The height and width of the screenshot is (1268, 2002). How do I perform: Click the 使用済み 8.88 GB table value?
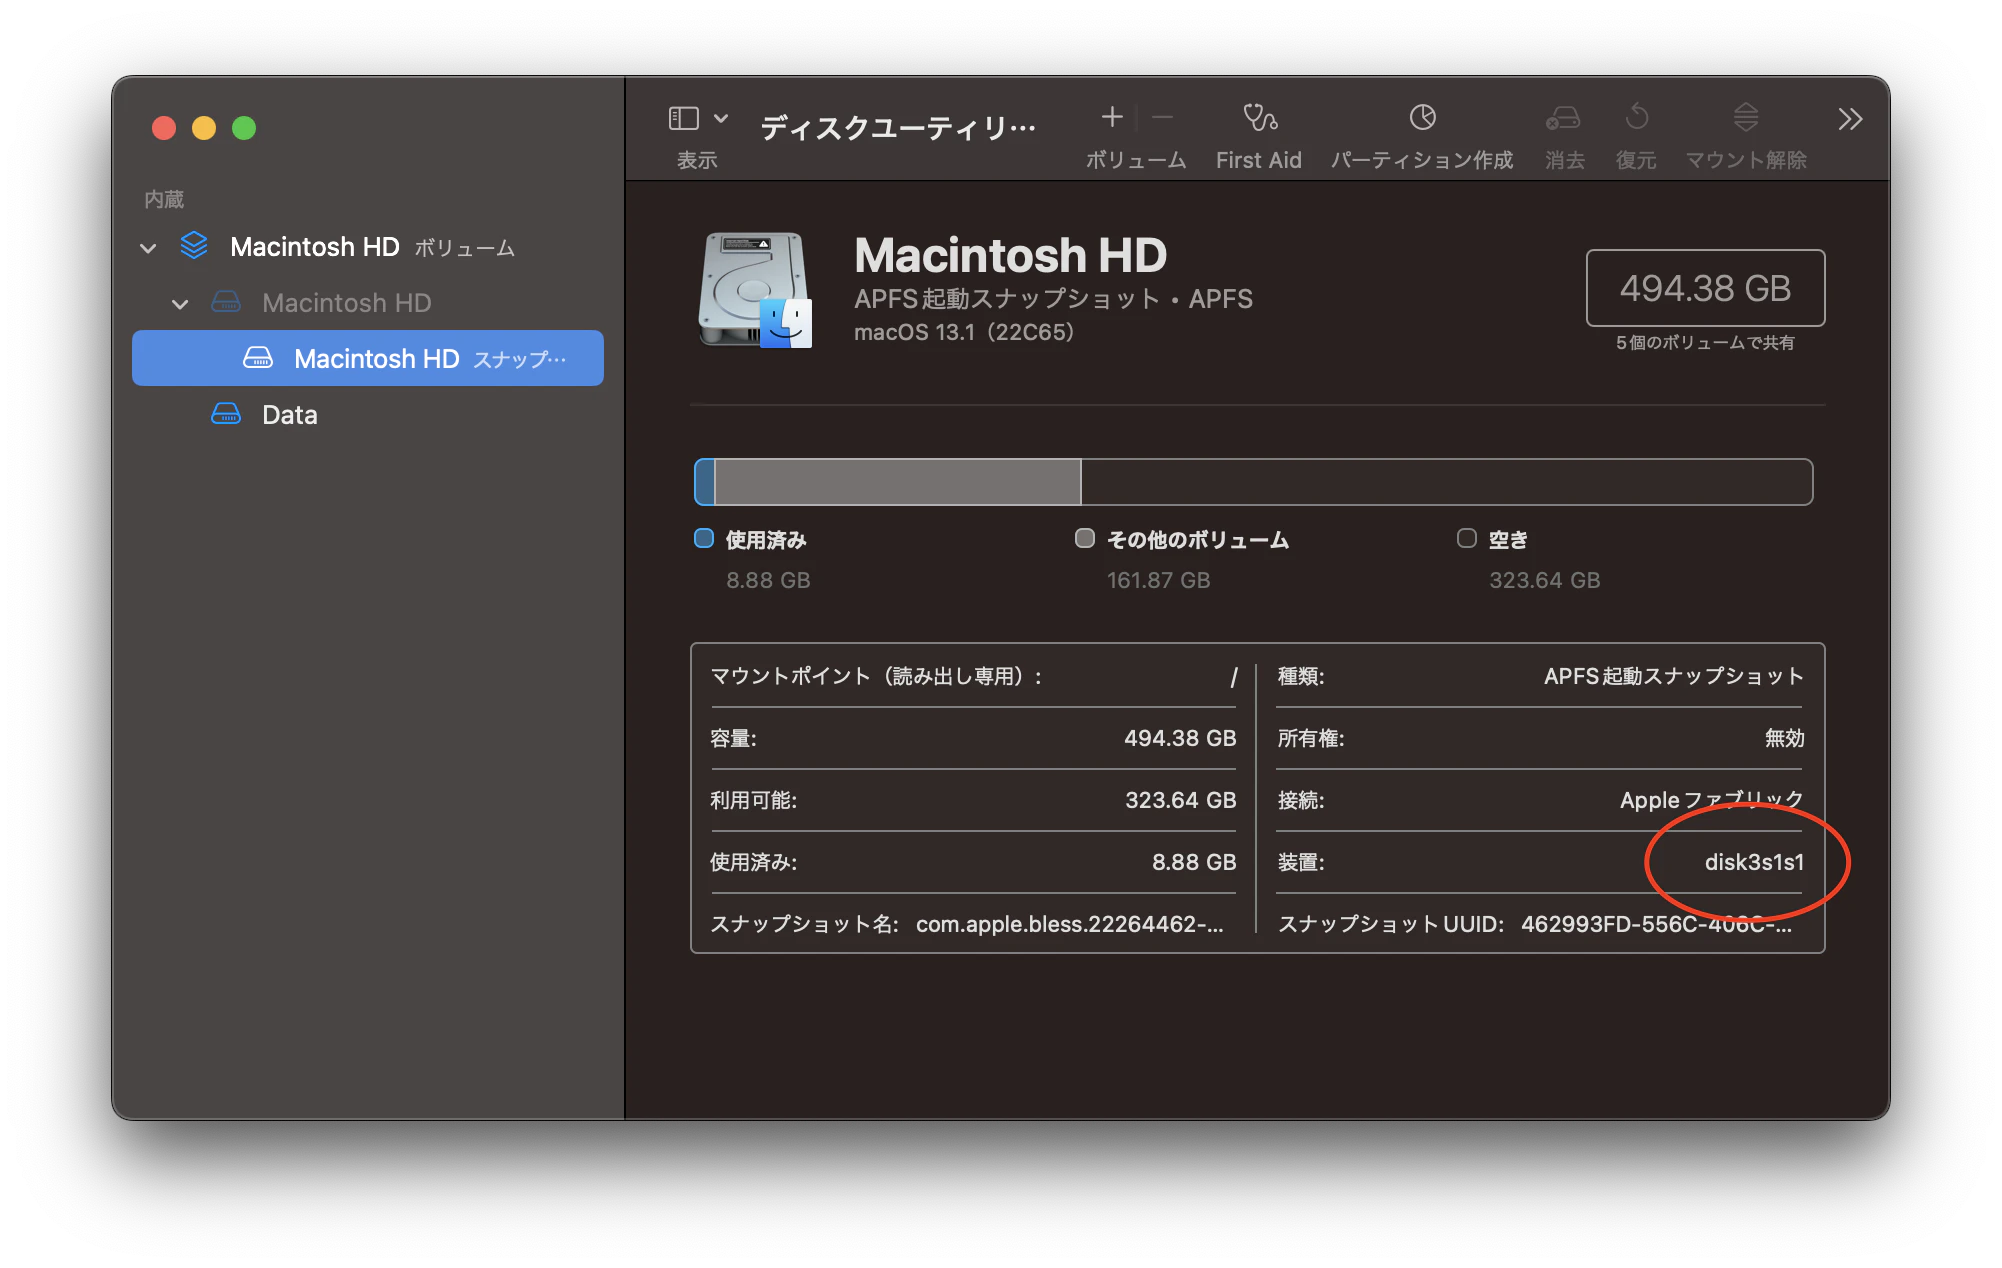(x=1194, y=862)
